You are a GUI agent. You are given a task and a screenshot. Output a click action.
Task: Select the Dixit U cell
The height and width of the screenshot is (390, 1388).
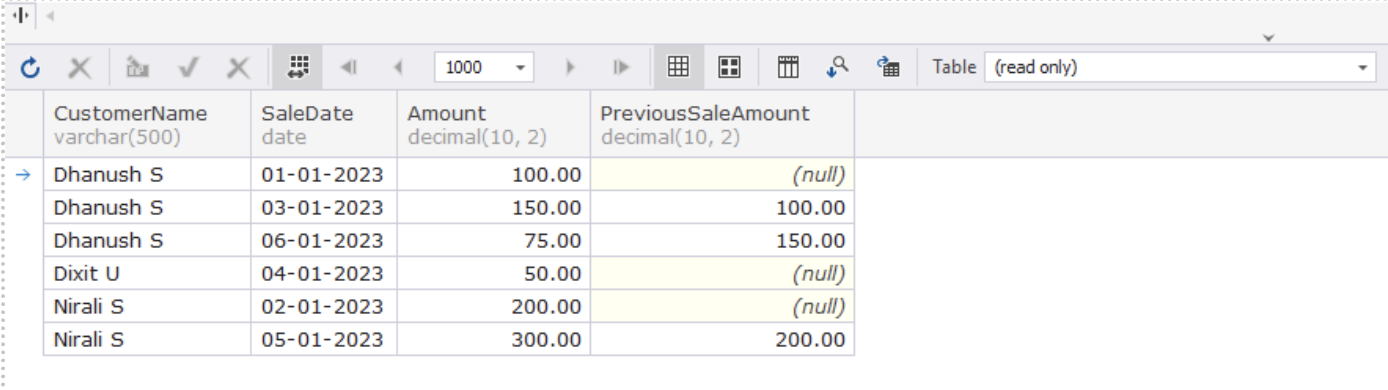[x=147, y=273]
